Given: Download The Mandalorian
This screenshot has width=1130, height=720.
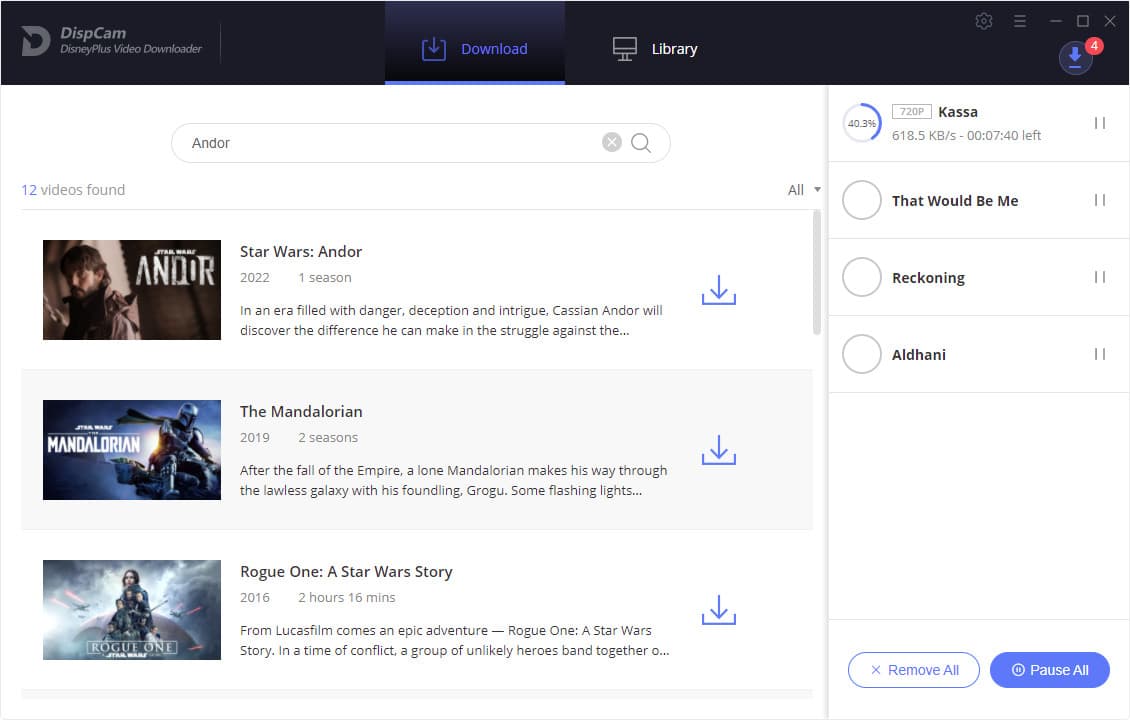Looking at the screenshot, I should [719, 450].
